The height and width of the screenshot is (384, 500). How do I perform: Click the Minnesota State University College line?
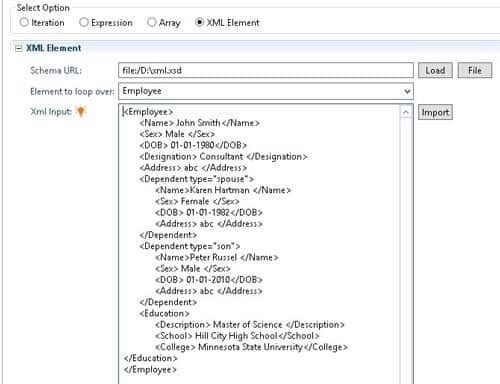click(x=251, y=347)
